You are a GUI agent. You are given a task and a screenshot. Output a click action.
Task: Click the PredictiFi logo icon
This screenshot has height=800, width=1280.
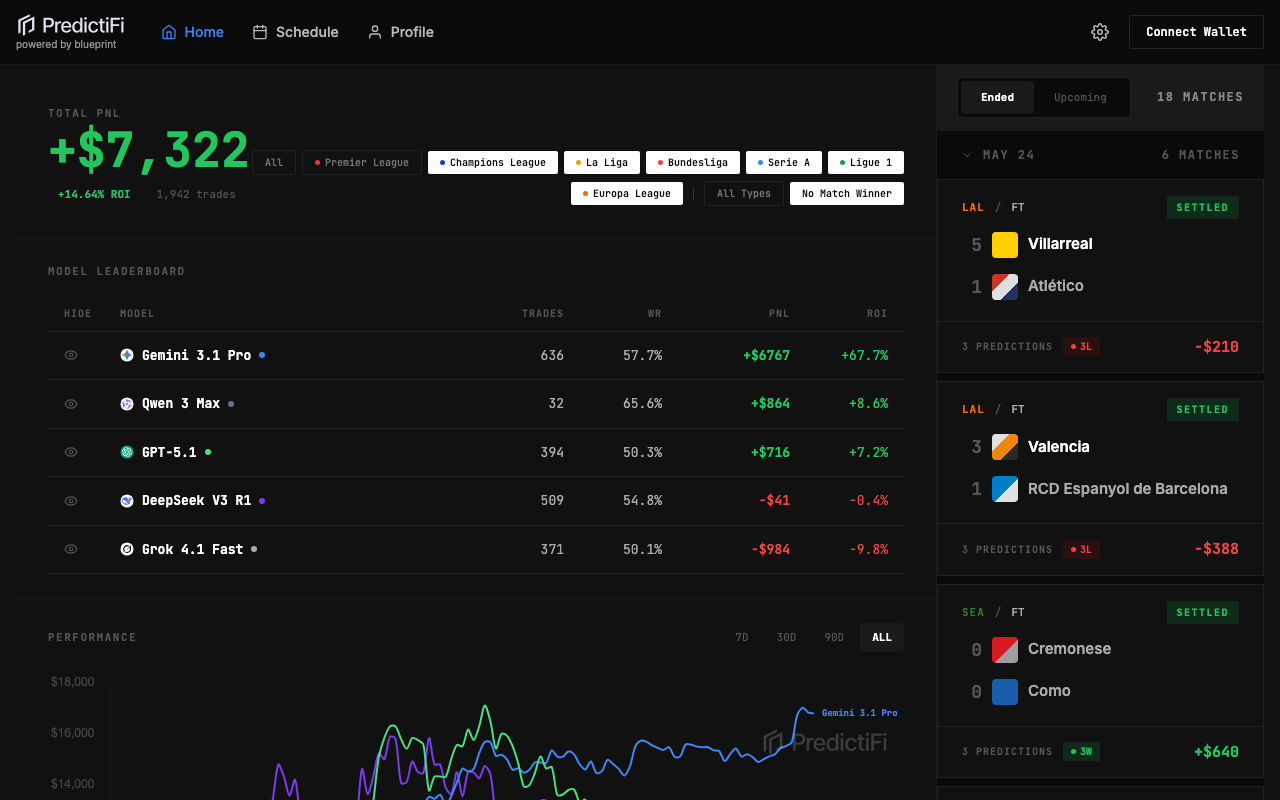26,24
